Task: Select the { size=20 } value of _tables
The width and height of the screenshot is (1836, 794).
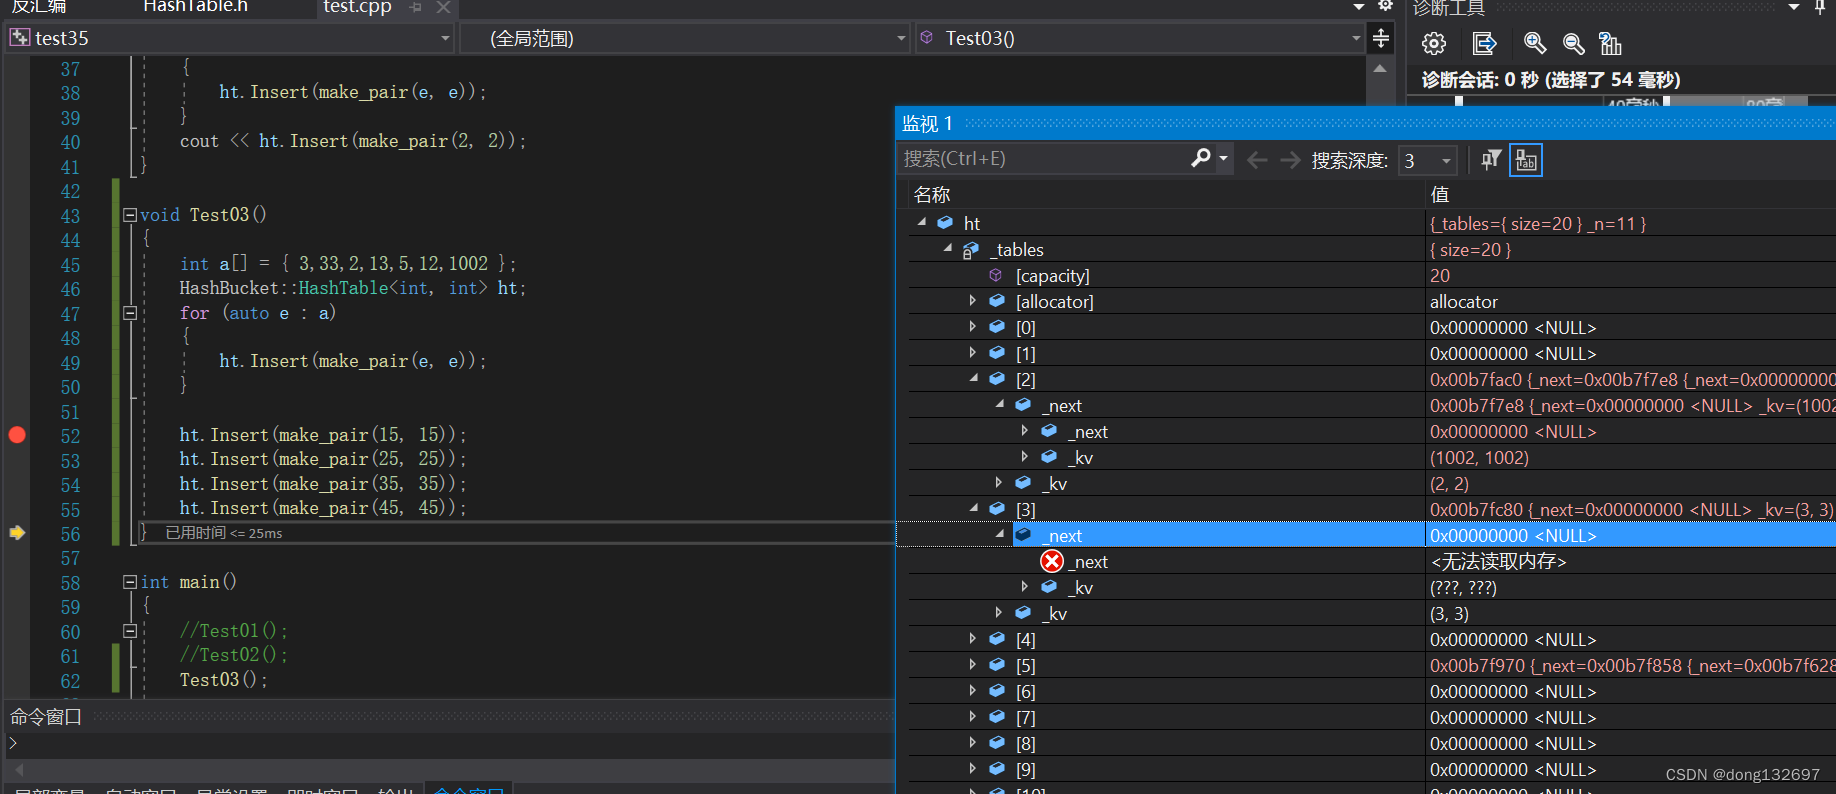Action: 1470,250
